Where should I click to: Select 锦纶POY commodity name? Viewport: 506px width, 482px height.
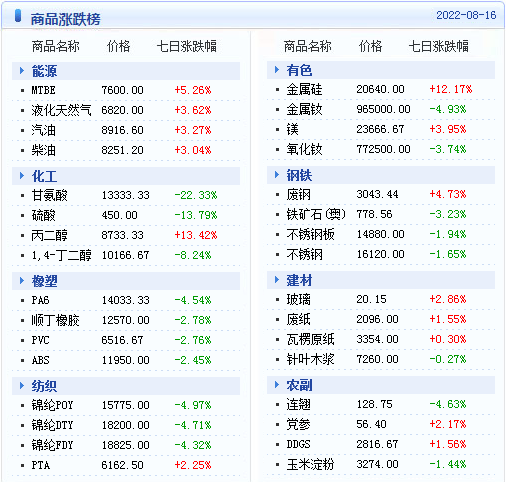tap(52, 405)
